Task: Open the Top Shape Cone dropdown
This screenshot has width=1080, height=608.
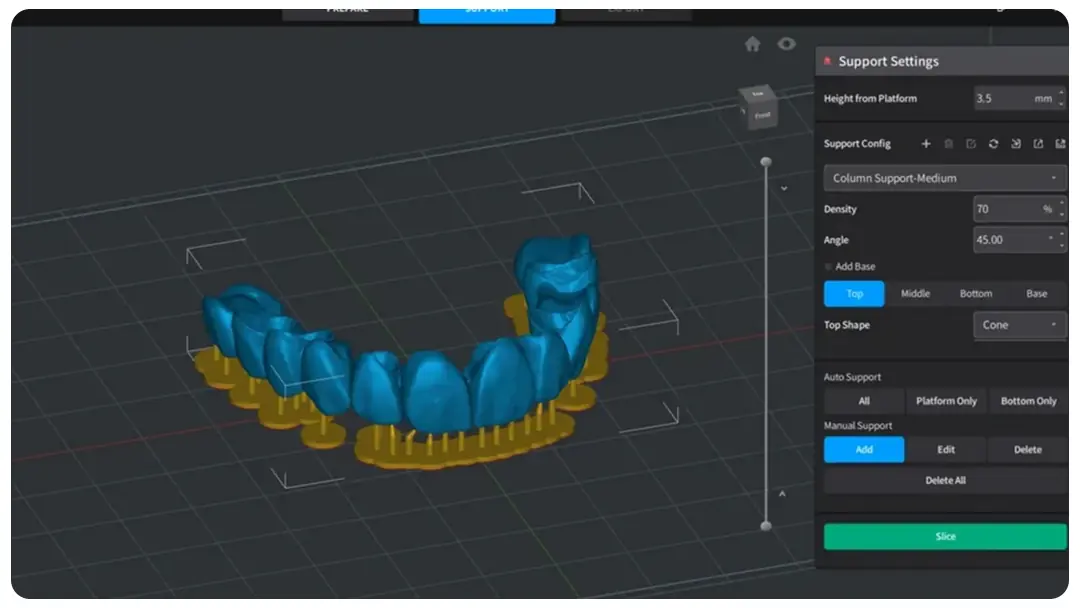Action: click(1019, 325)
